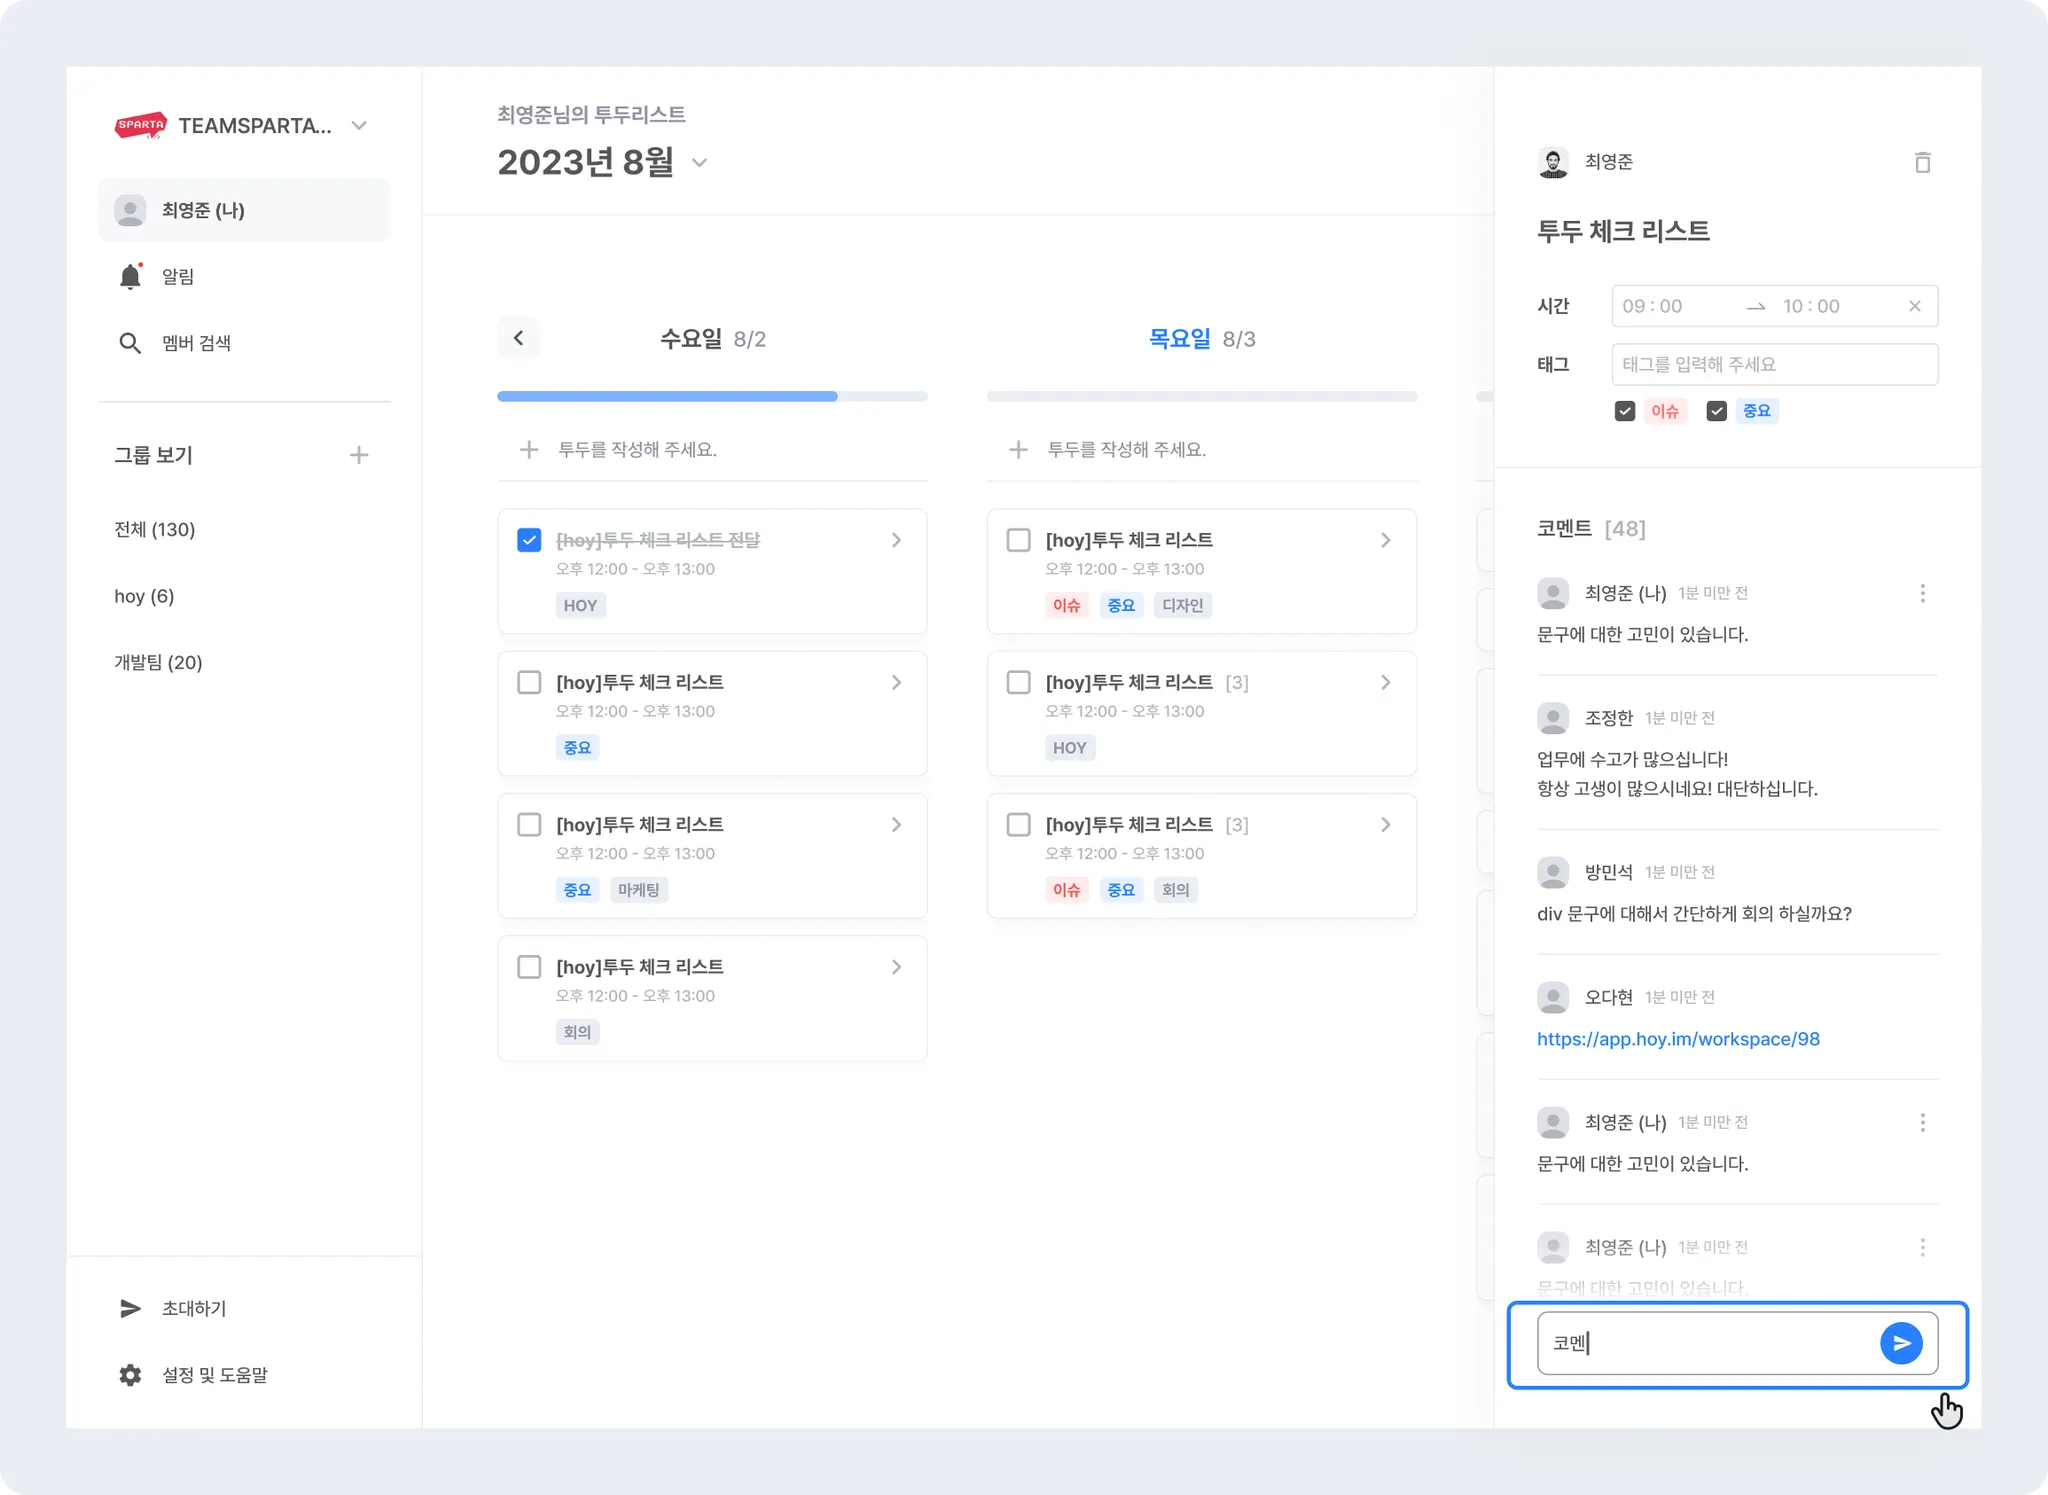Open 설정 및 도움말 gear settings
Image resolution: width=2048 pixels, height=1495 pixels.
point(130,1375)
